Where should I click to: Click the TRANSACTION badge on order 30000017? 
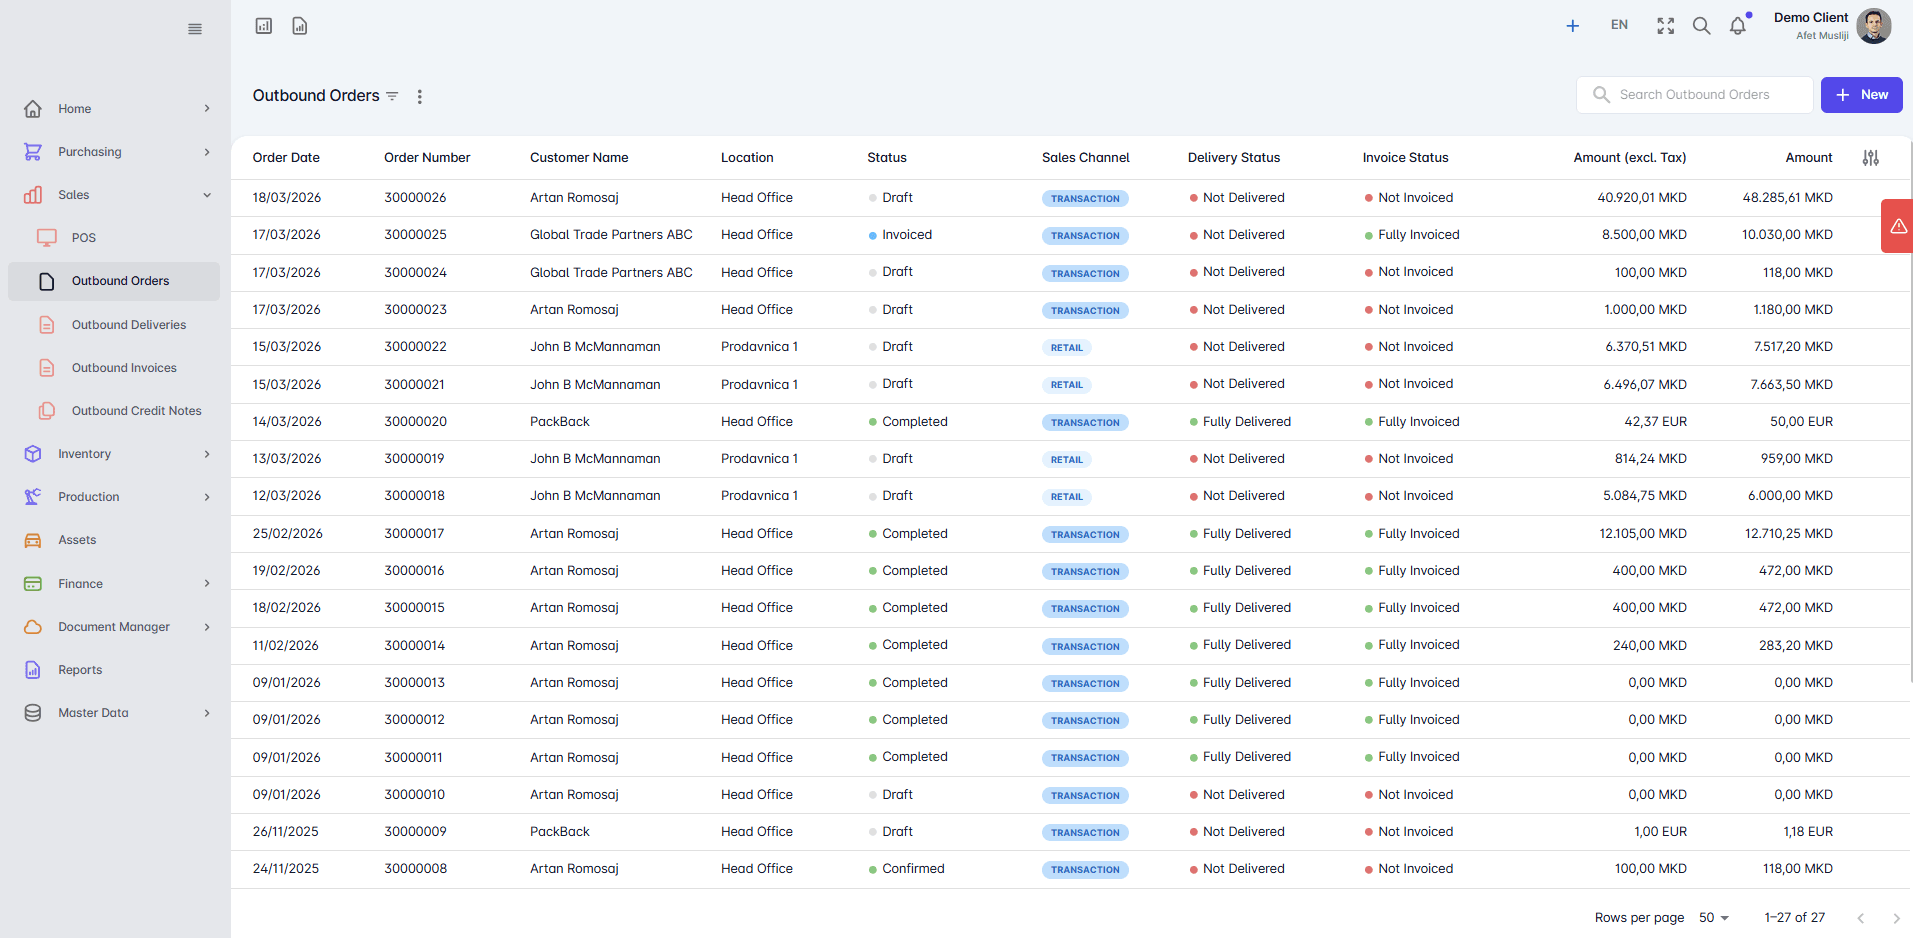[x=1085, y=535]
